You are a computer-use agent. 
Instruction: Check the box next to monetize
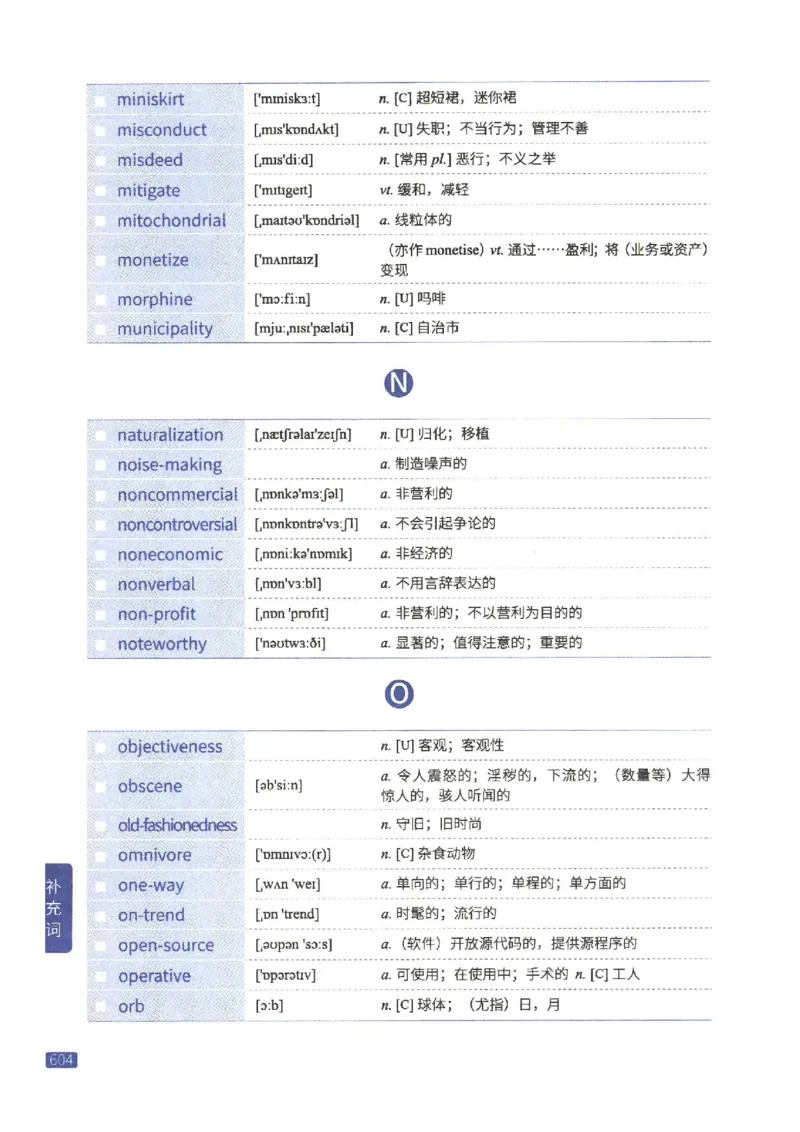pyautogui.click(x=100, y=259)
